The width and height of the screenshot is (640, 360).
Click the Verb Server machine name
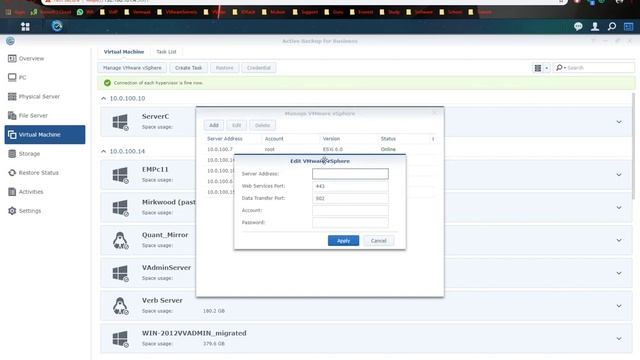coord(162,300)
